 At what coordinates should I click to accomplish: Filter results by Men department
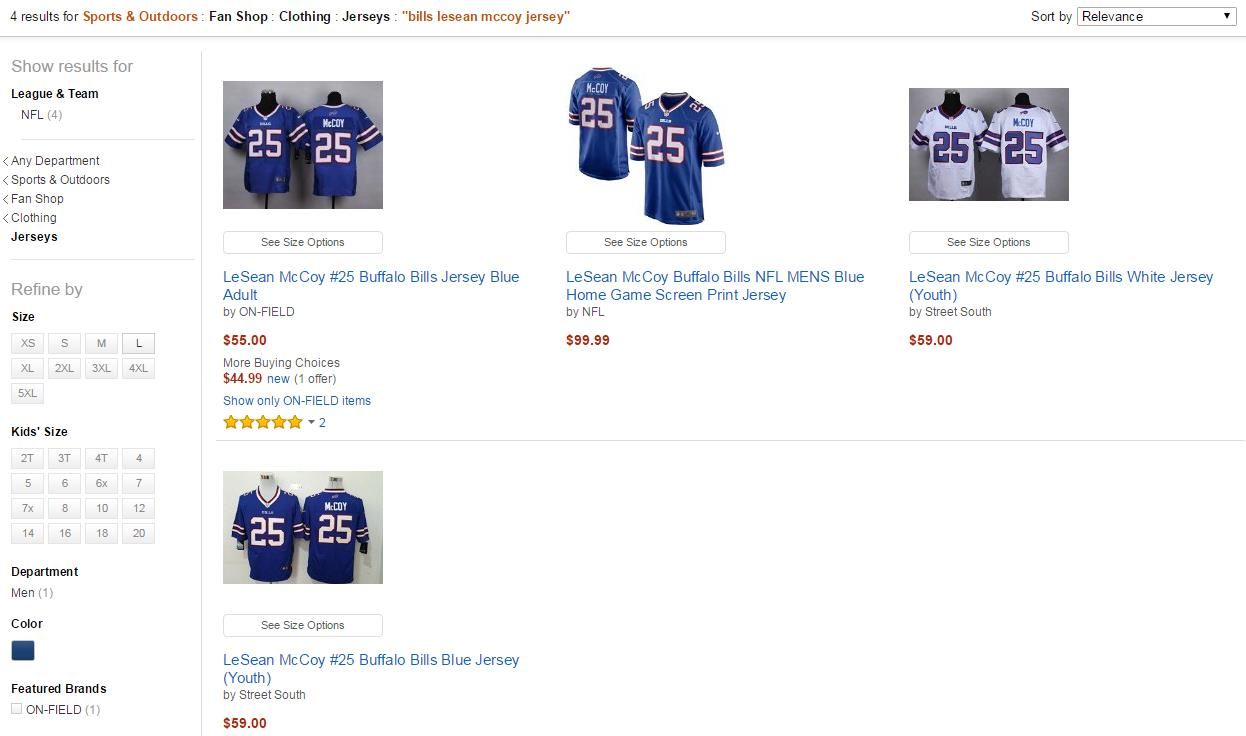22,592
